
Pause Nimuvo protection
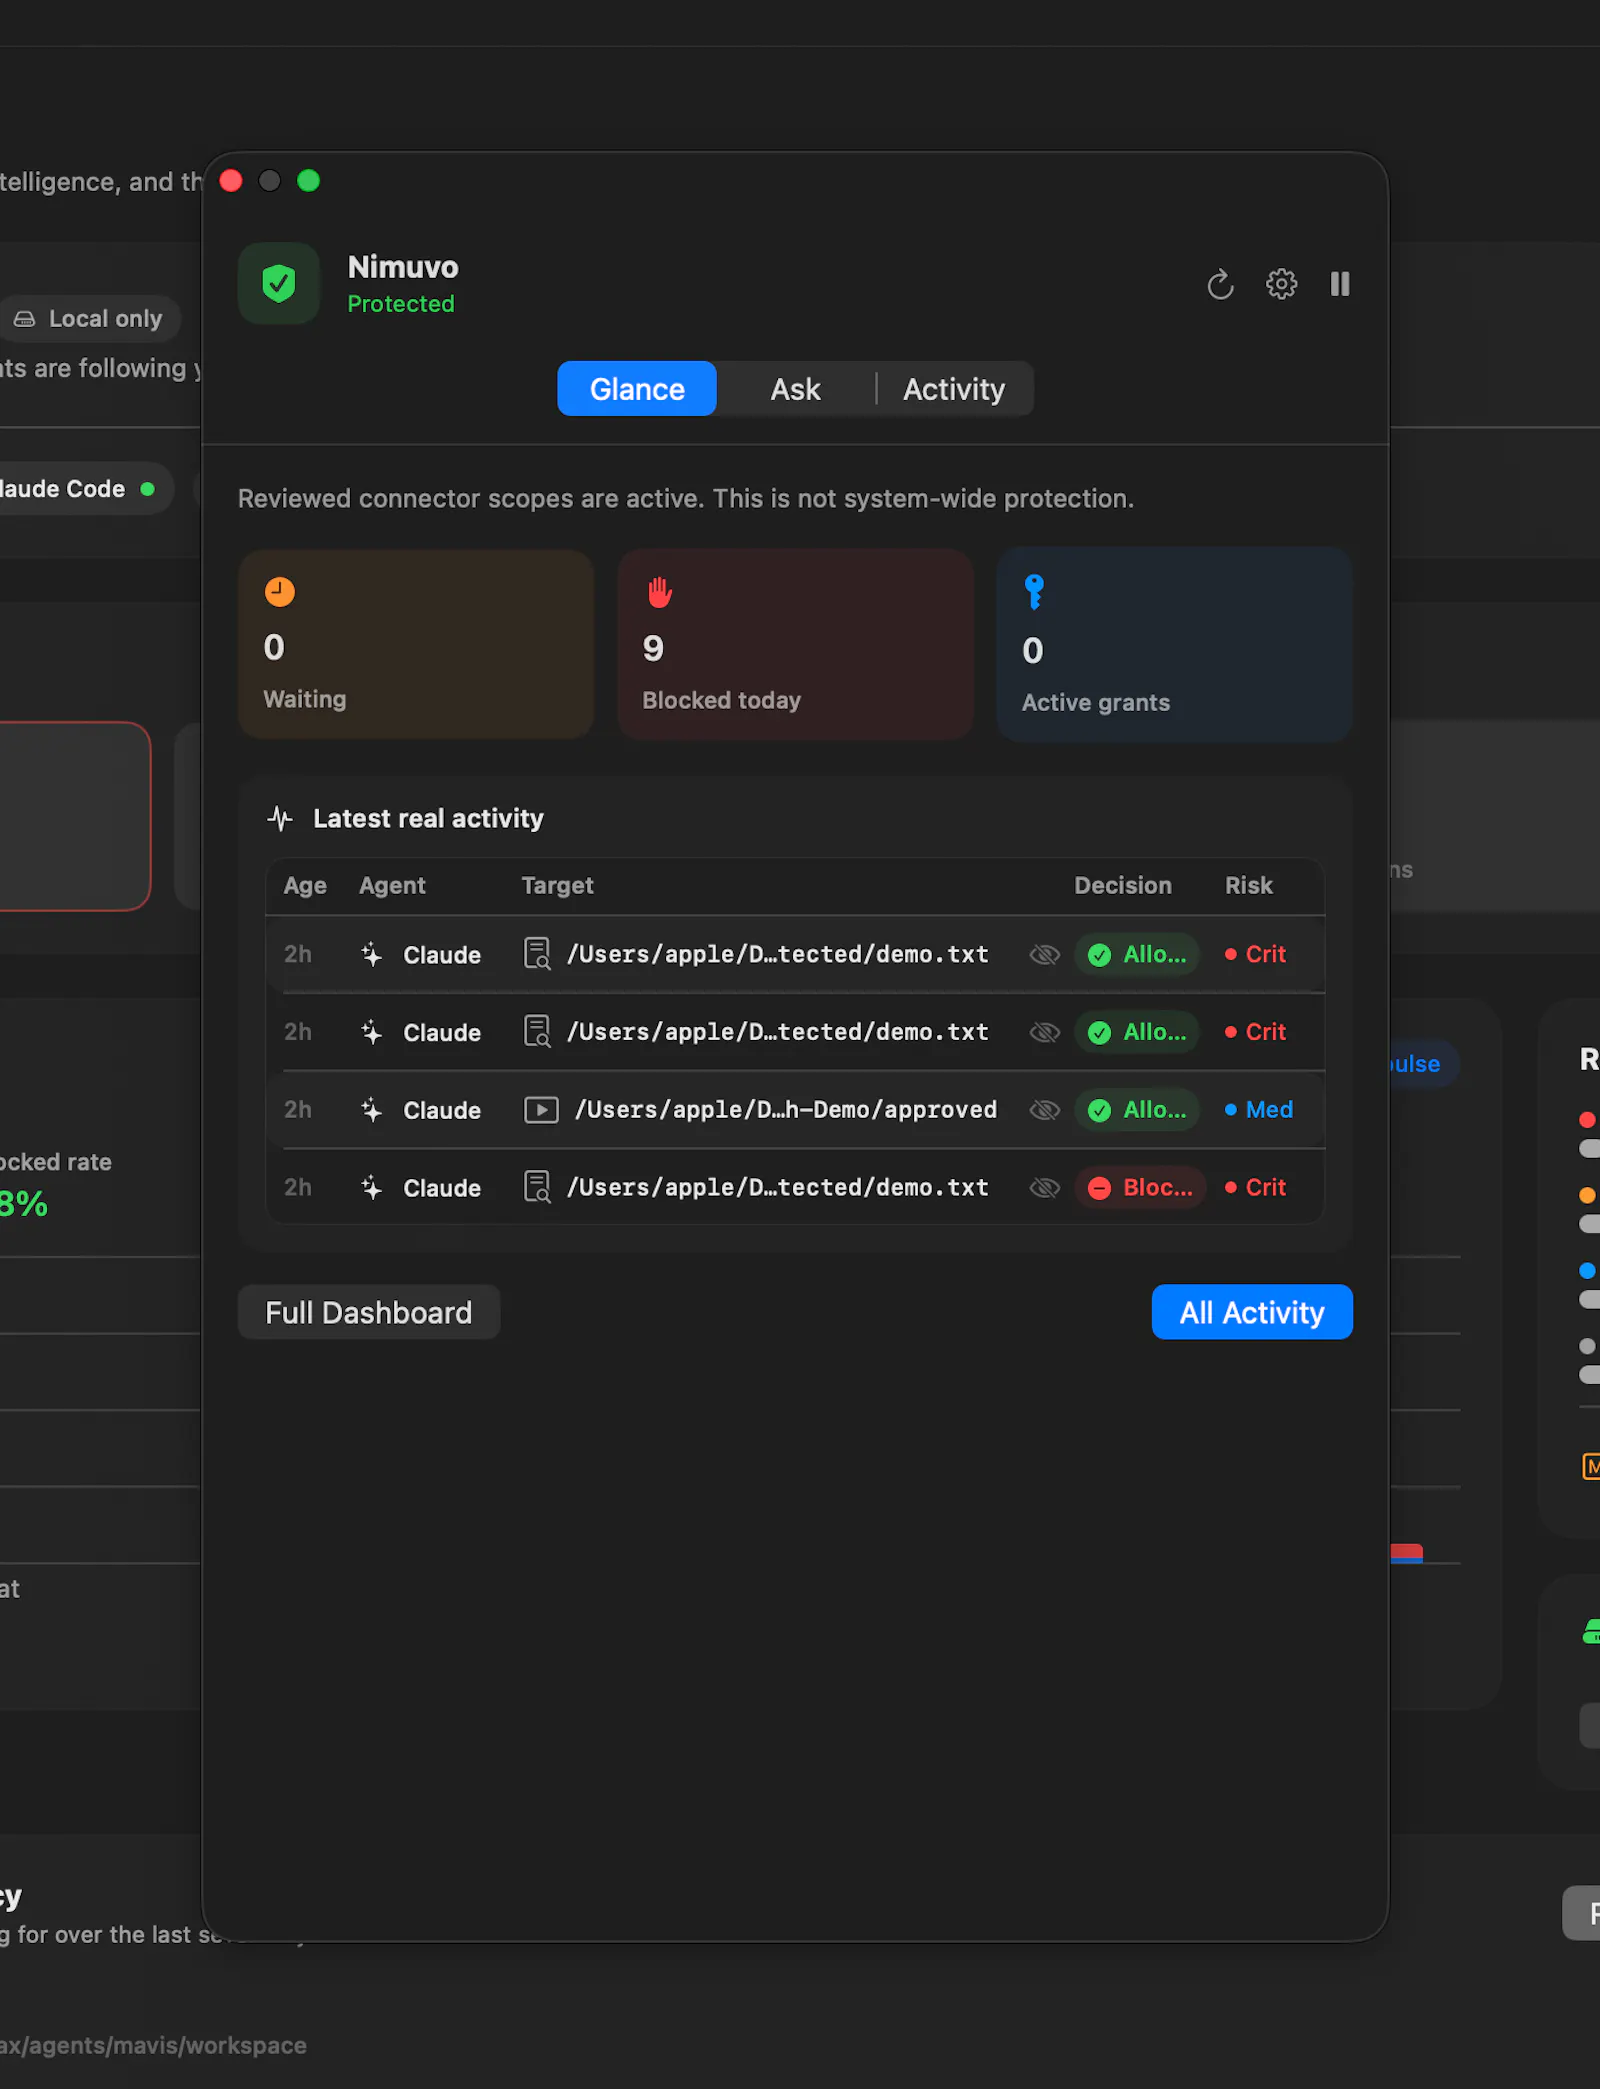1340,284
